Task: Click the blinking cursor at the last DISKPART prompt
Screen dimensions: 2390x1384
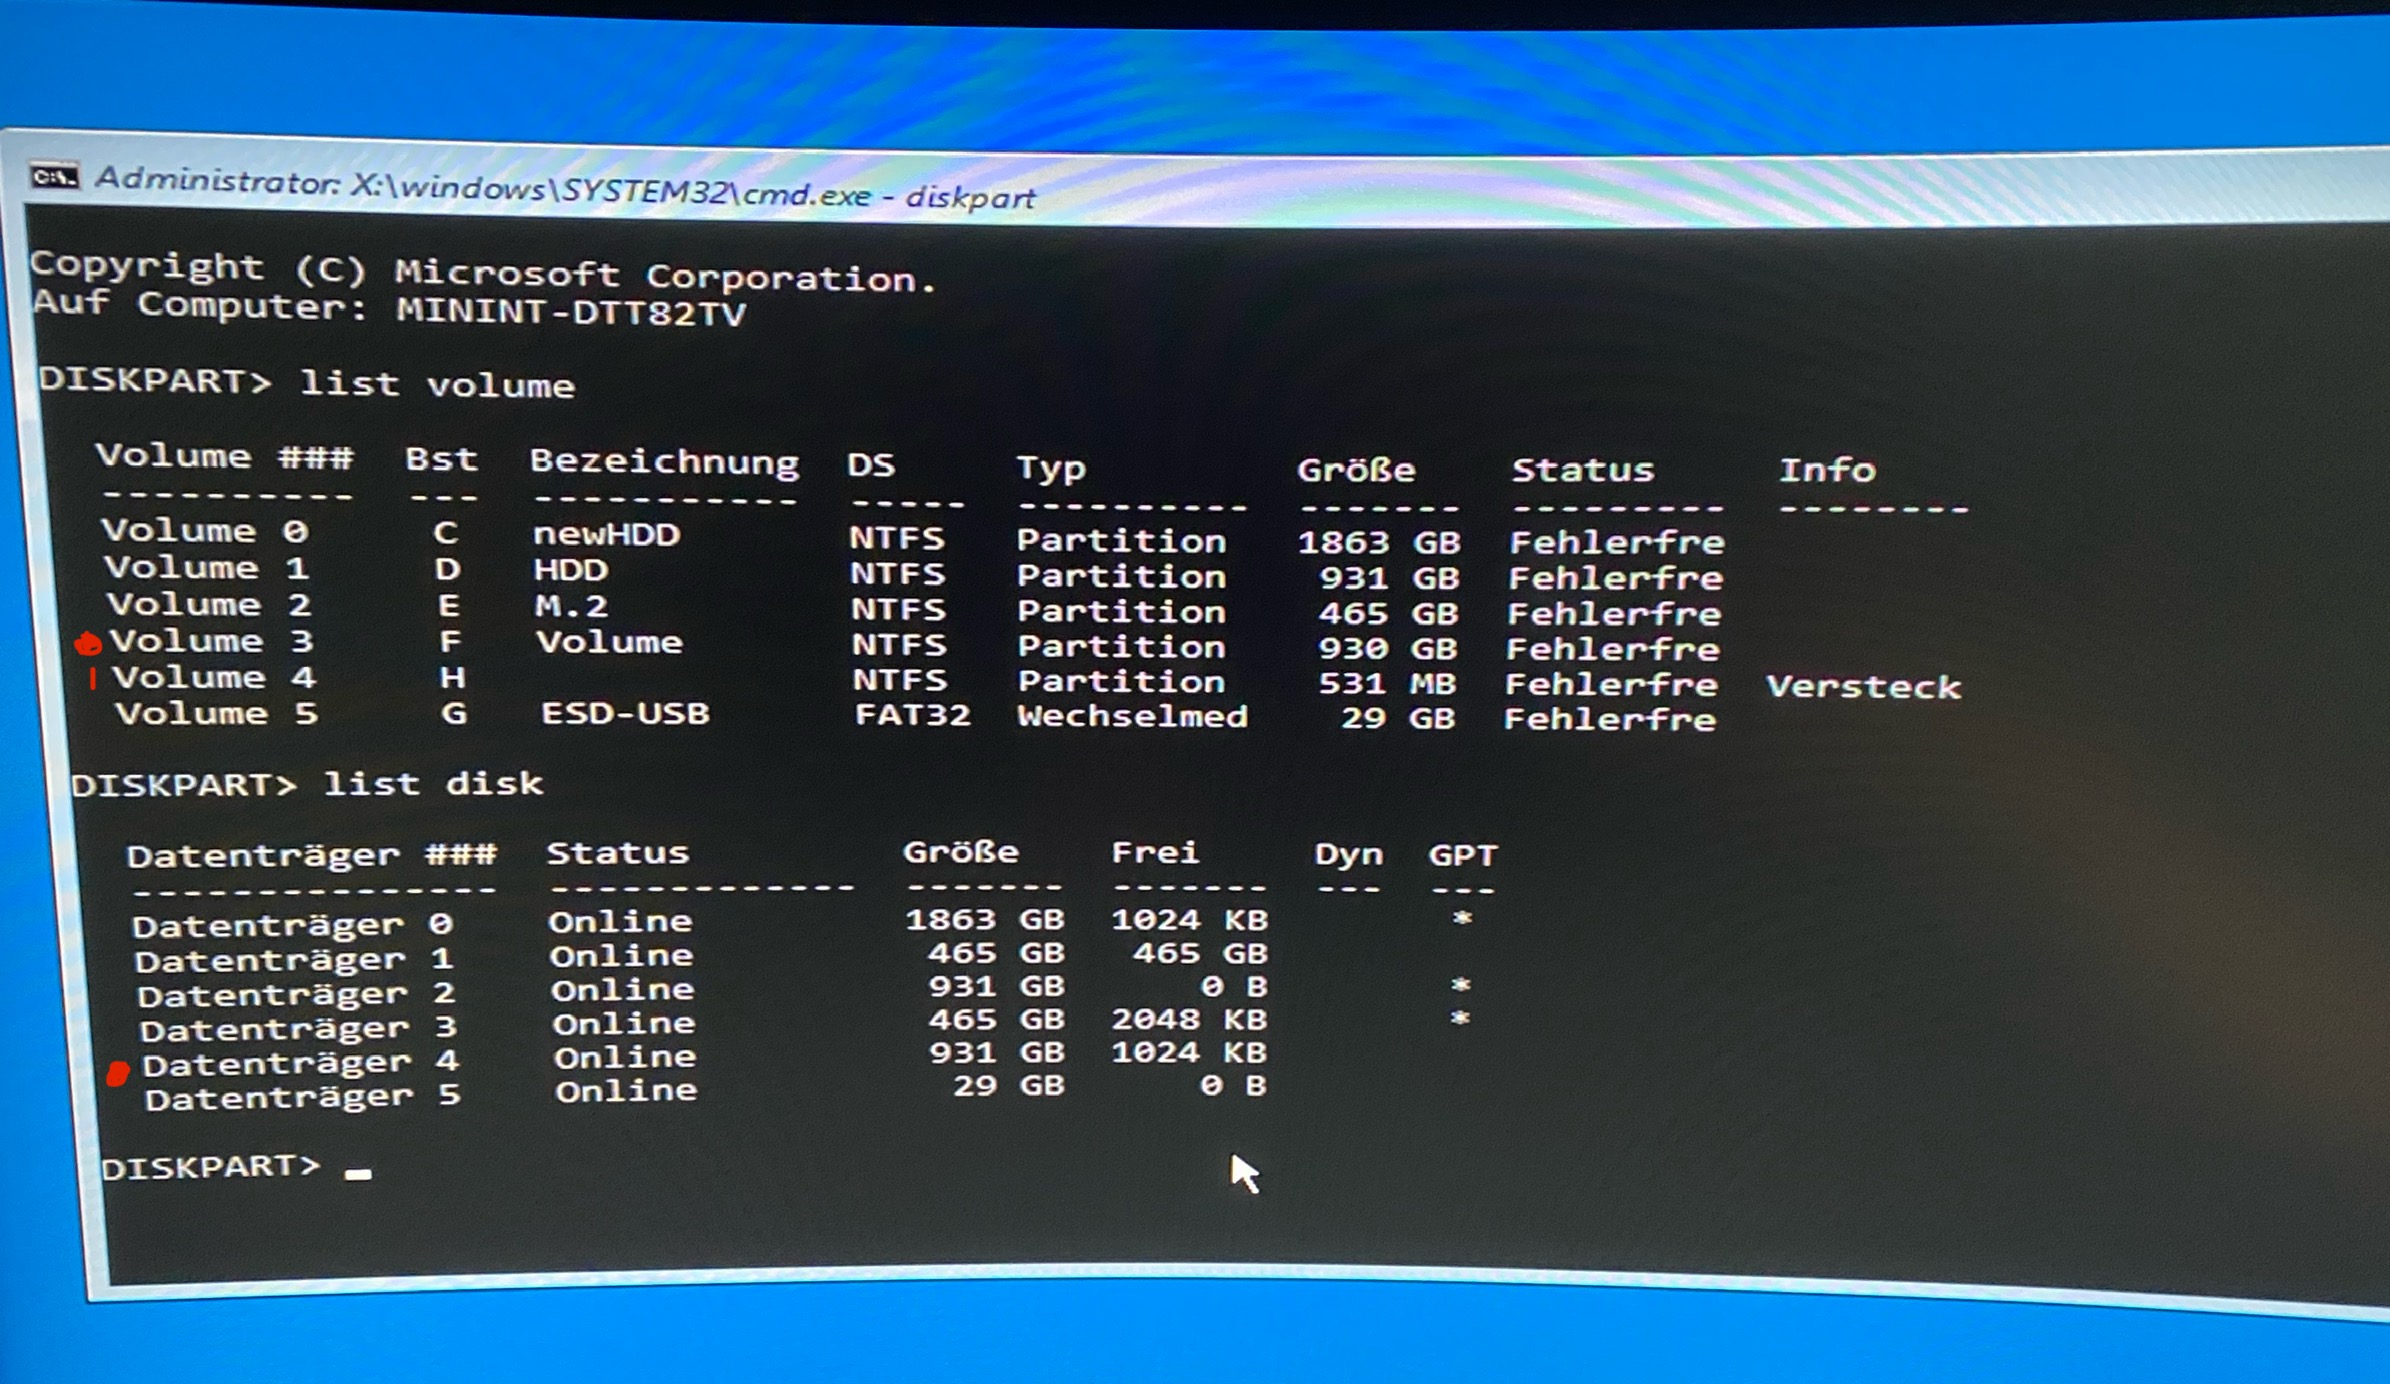Action: (358, 1174)
